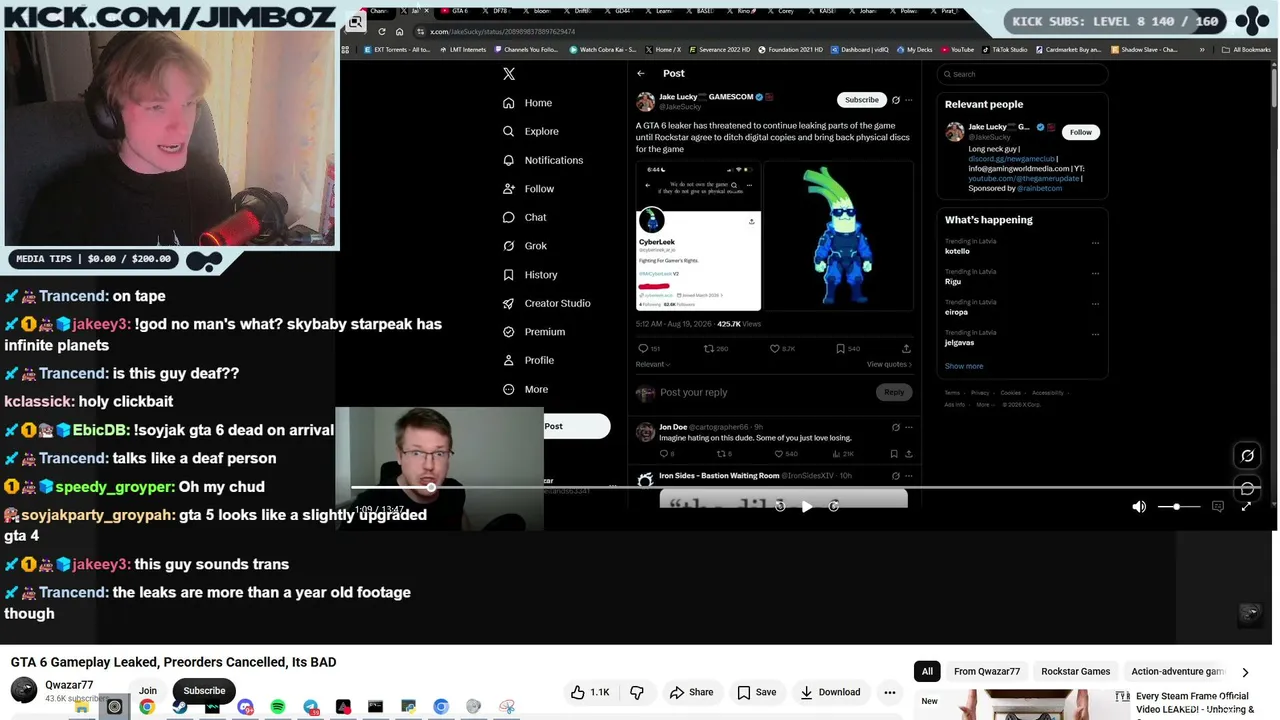Click the browser address bar URL
1280x720 pixels.
point(502,31)
